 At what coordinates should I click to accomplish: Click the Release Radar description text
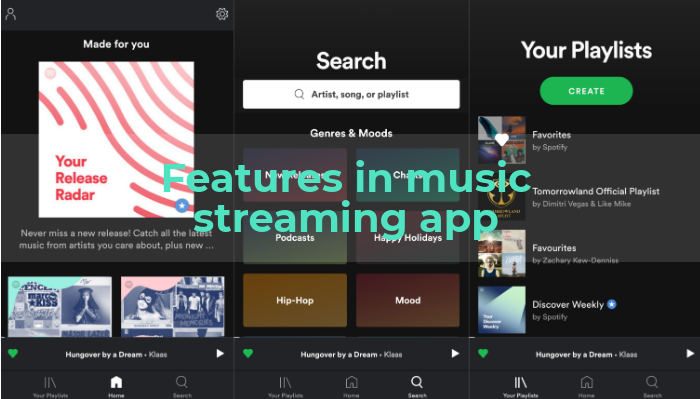116,239
